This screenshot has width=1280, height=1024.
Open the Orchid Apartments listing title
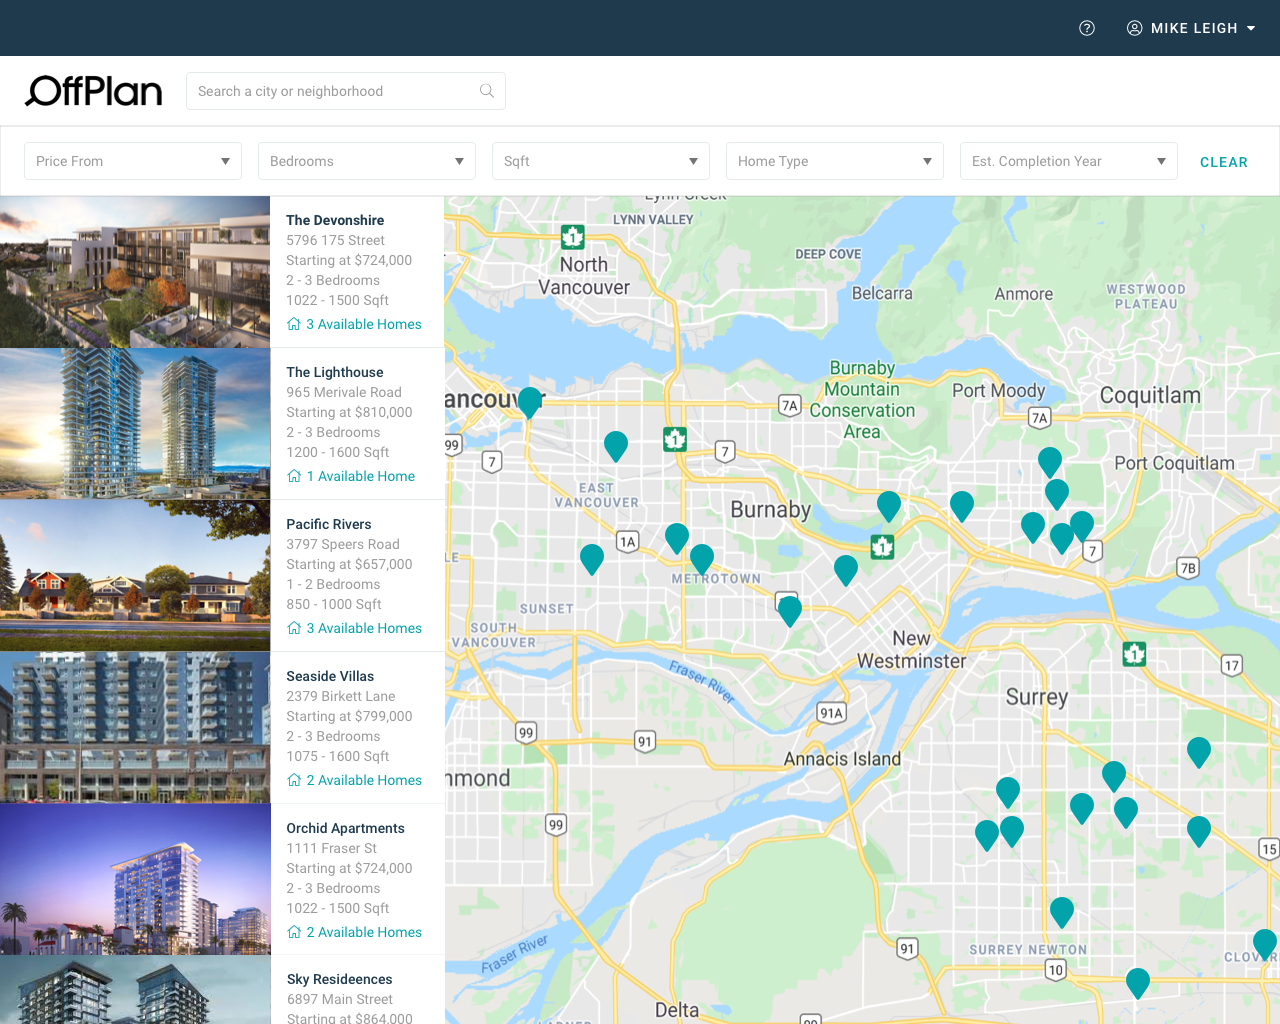click(345, 828)
